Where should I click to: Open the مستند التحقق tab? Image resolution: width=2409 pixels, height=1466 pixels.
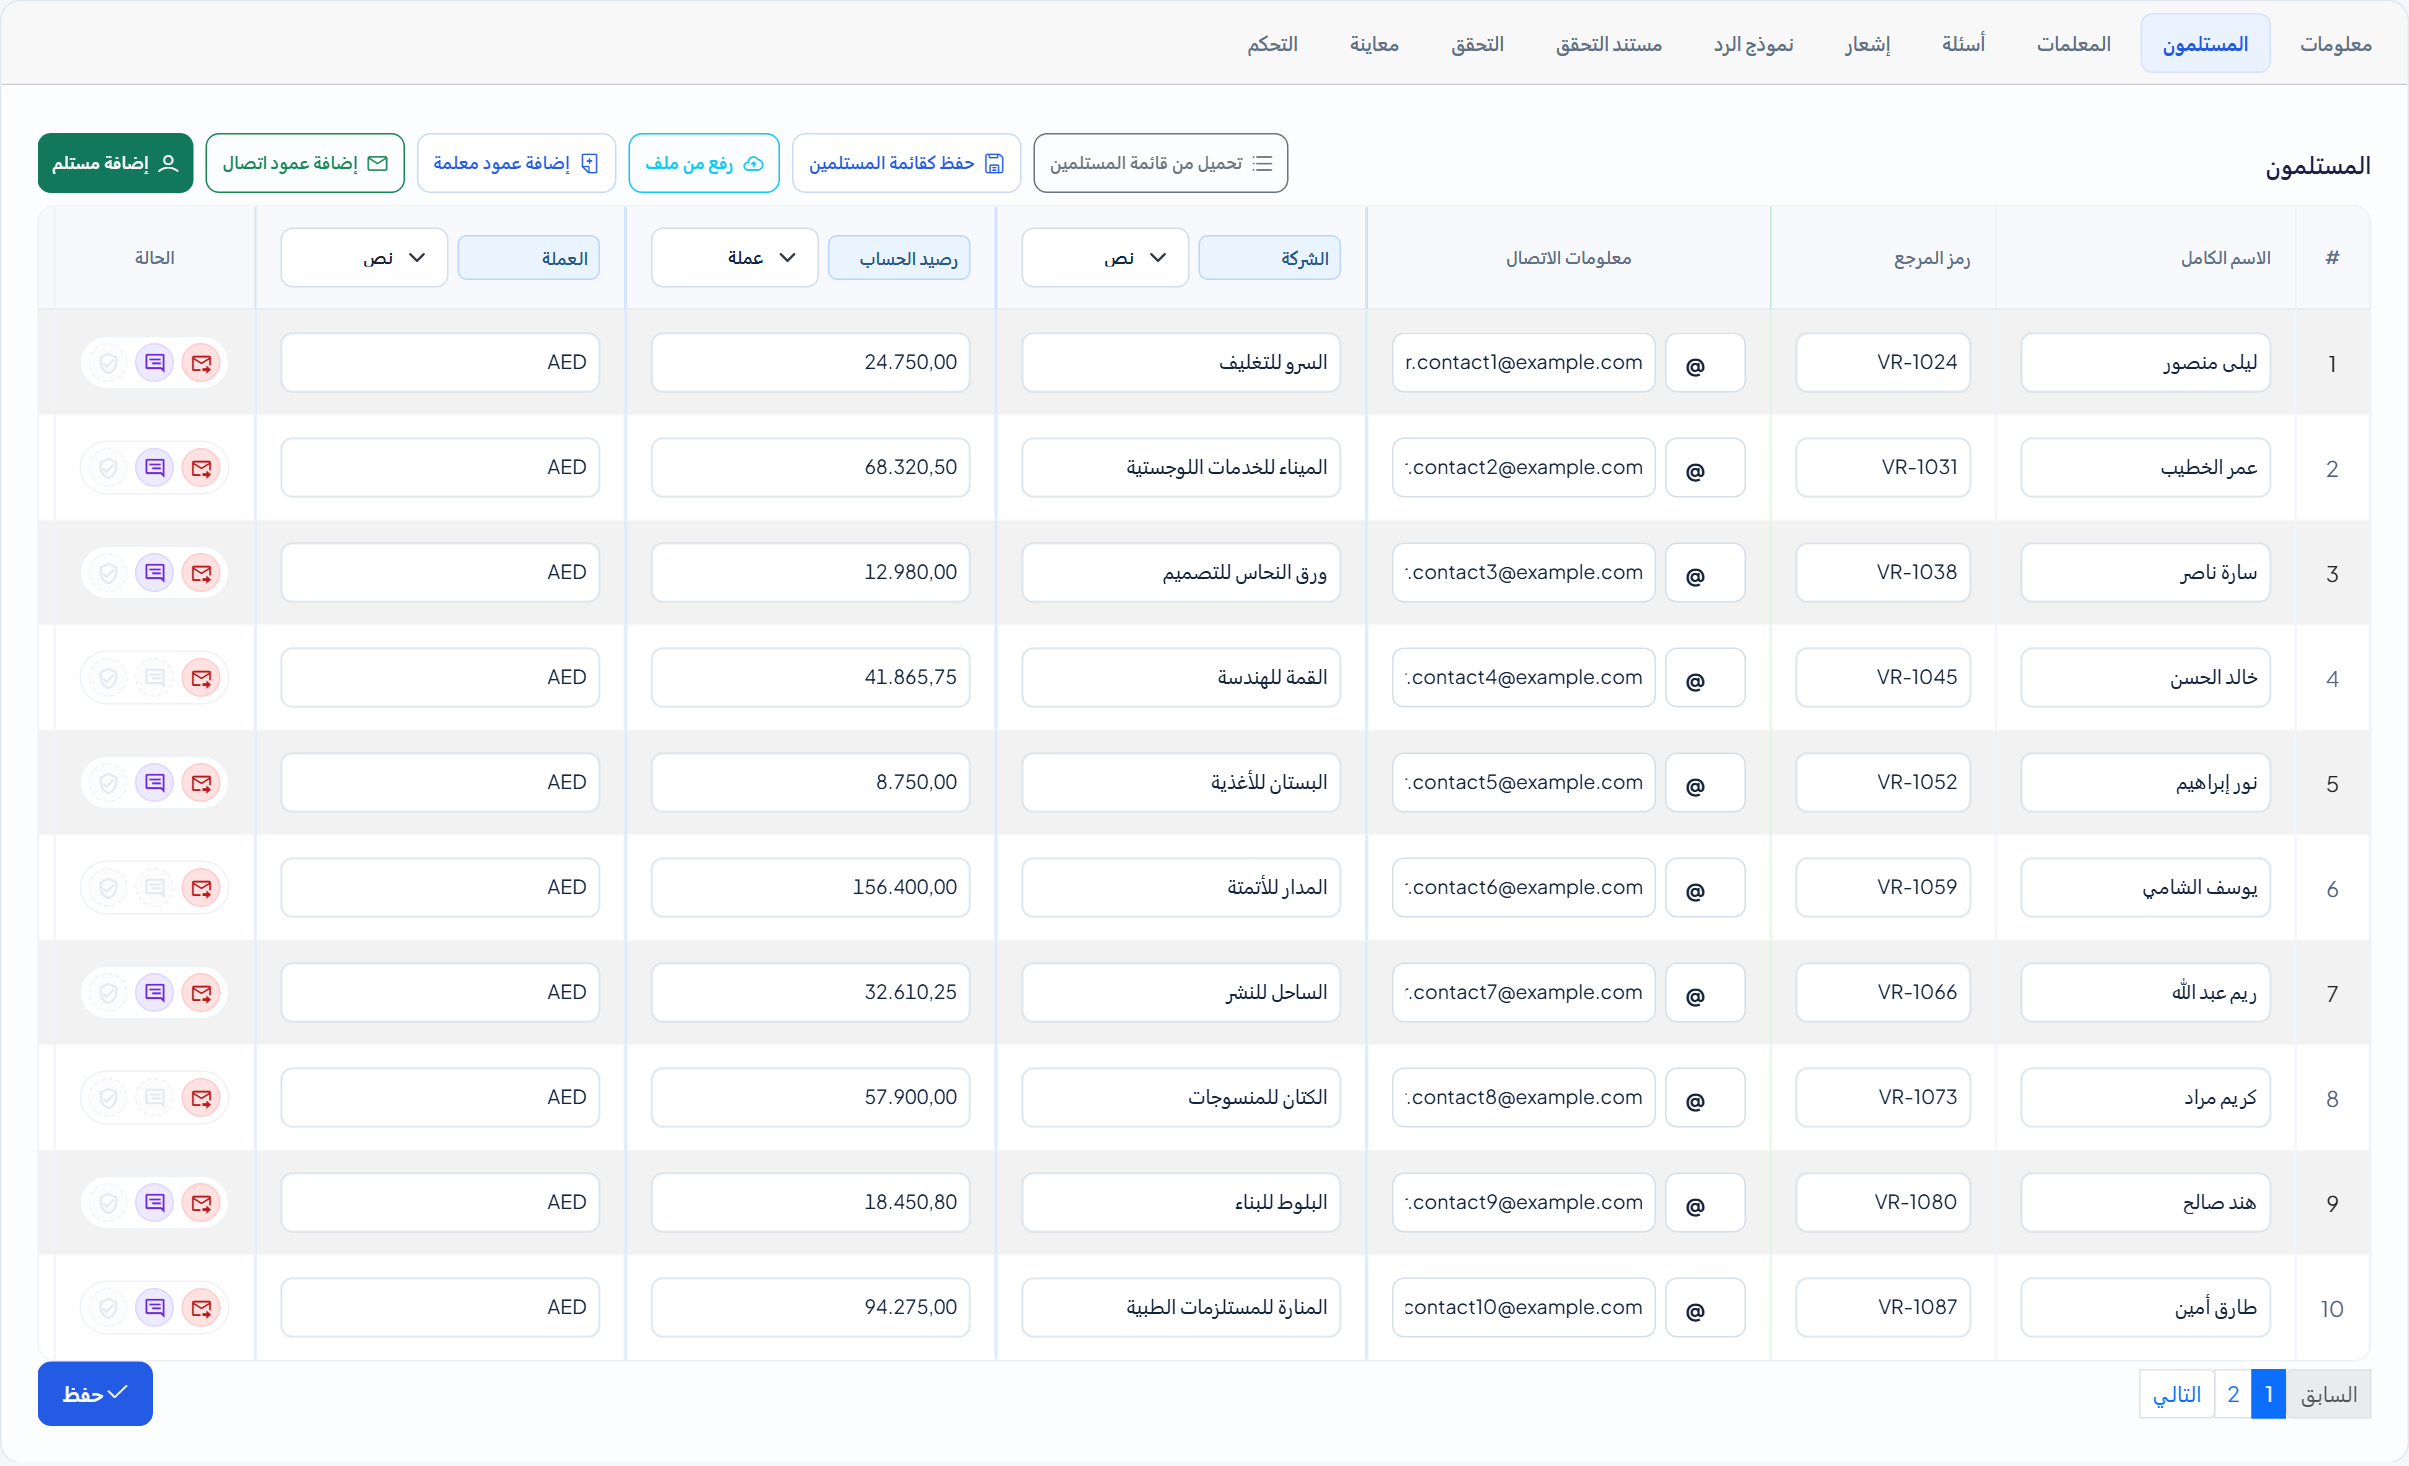tap(1608, 44)
